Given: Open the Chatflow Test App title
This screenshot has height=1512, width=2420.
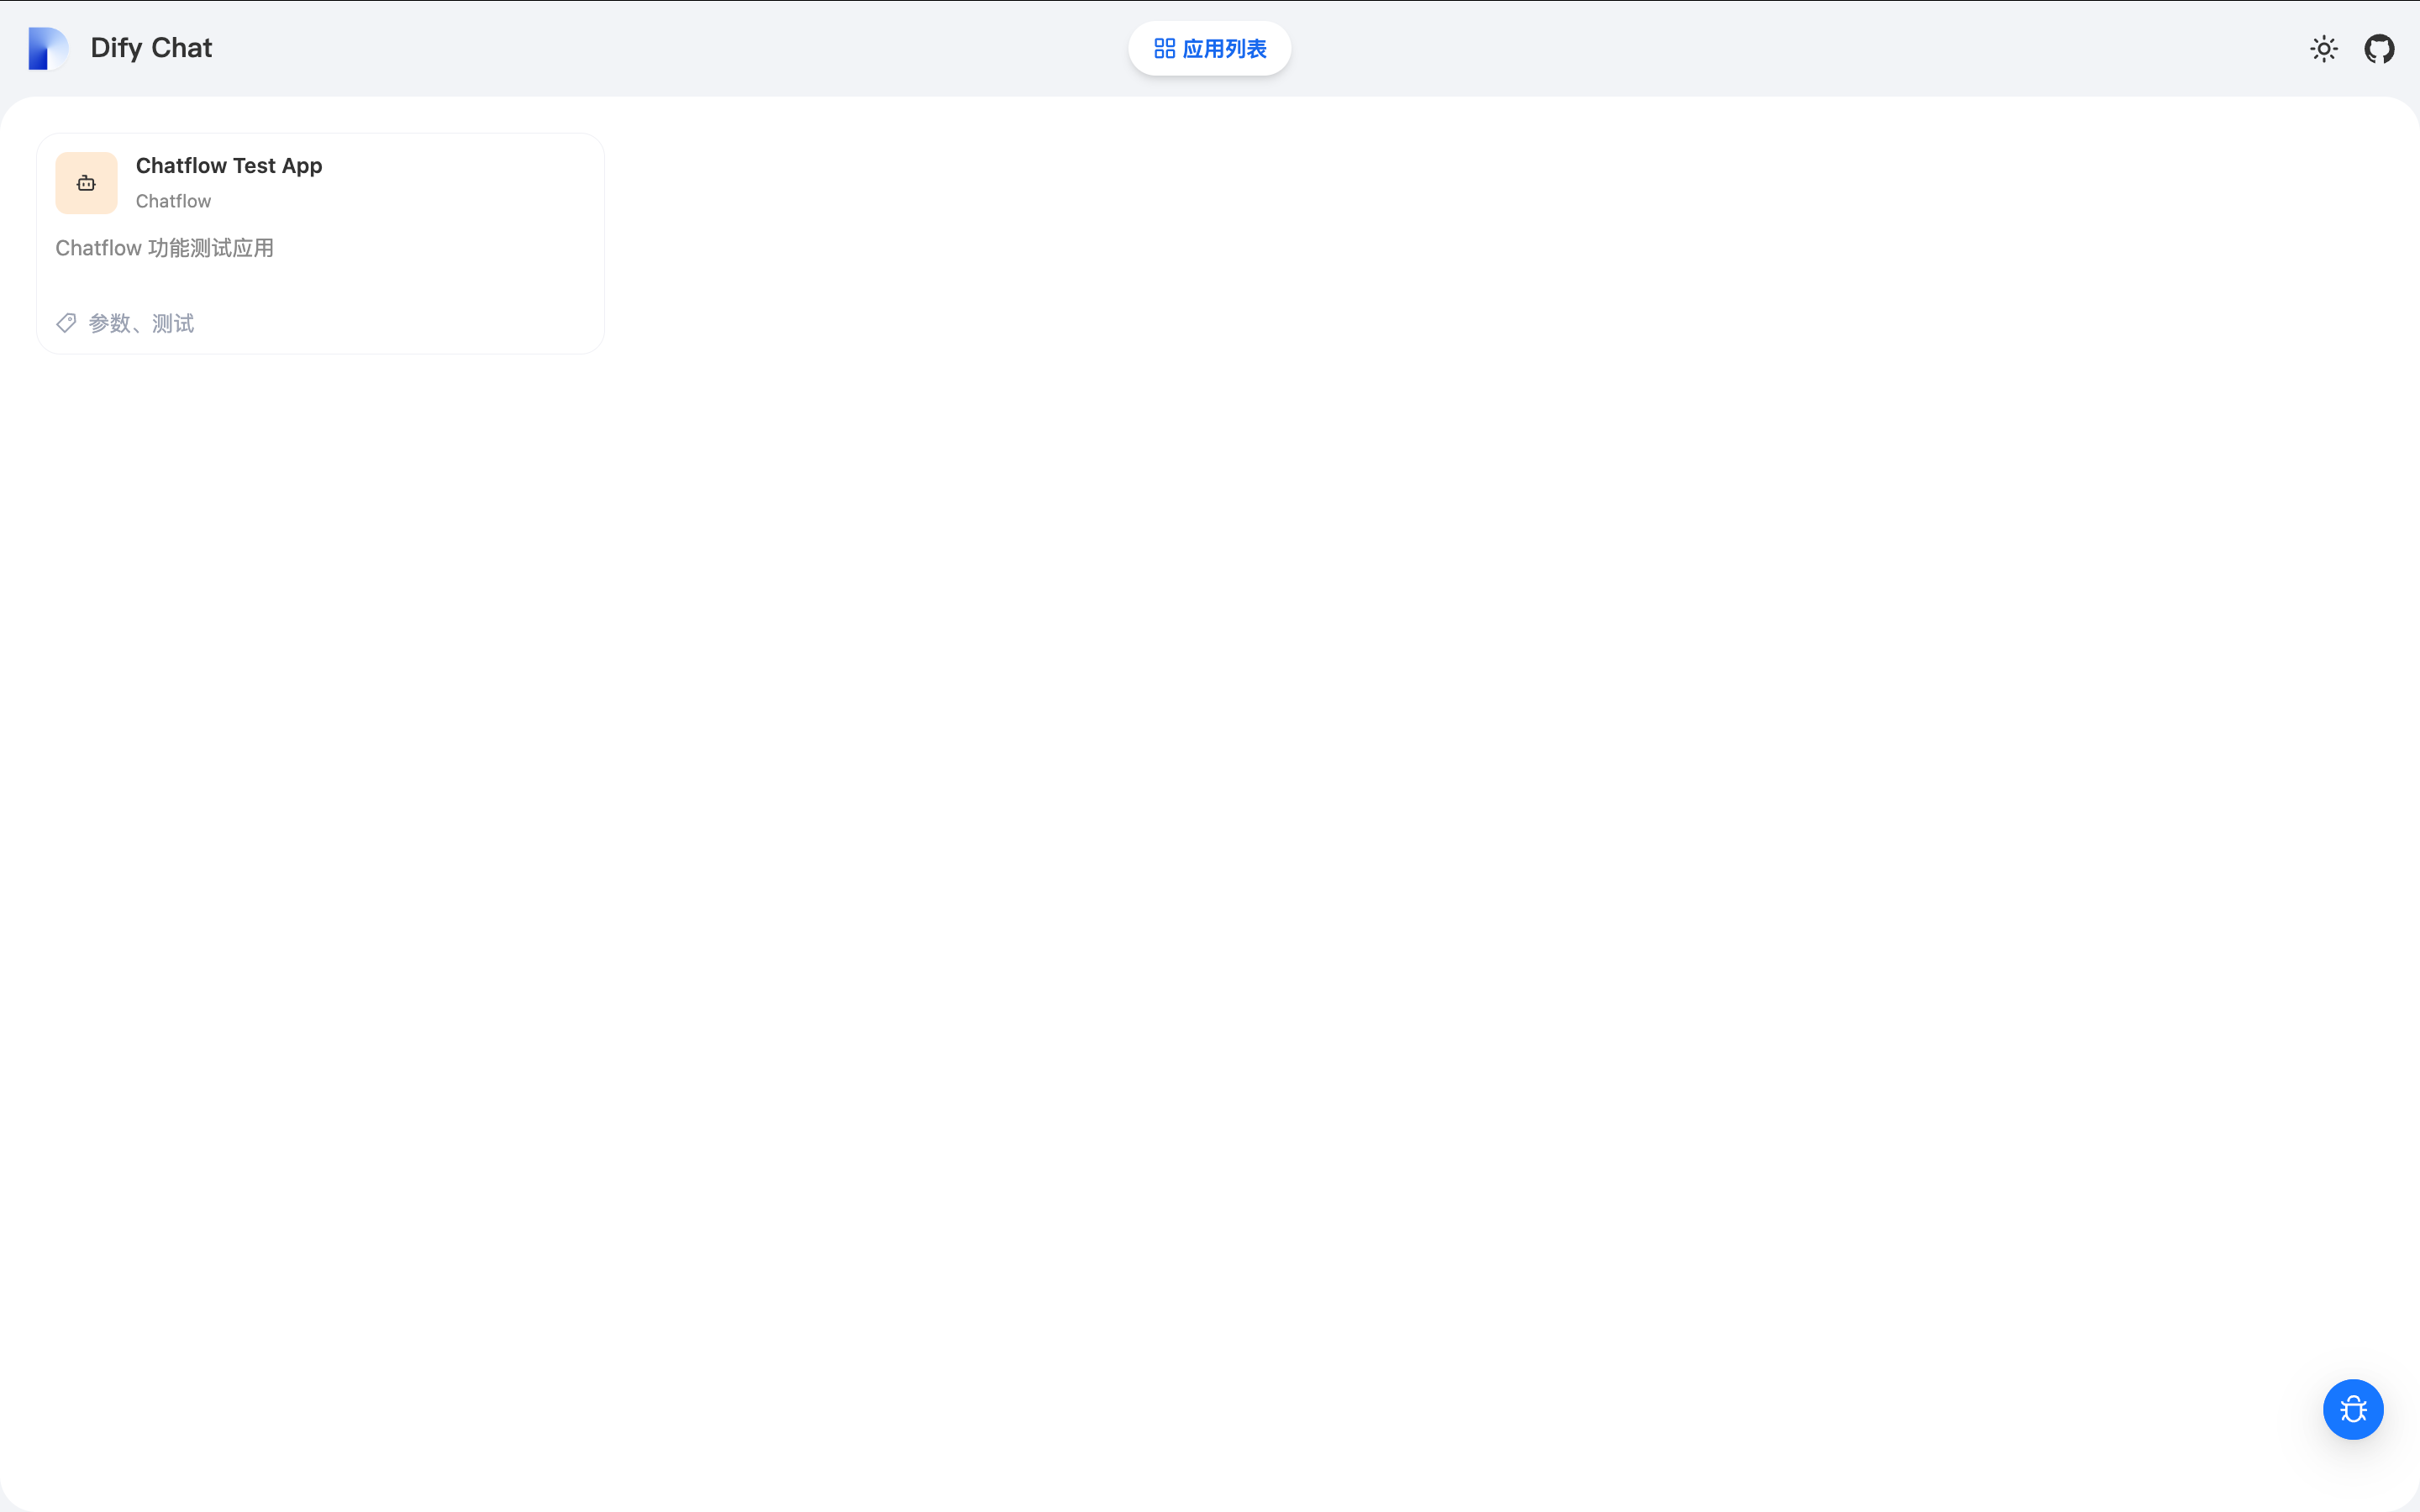Looking at the screenshot, I should pyautogui.click(x=228, y=166).
